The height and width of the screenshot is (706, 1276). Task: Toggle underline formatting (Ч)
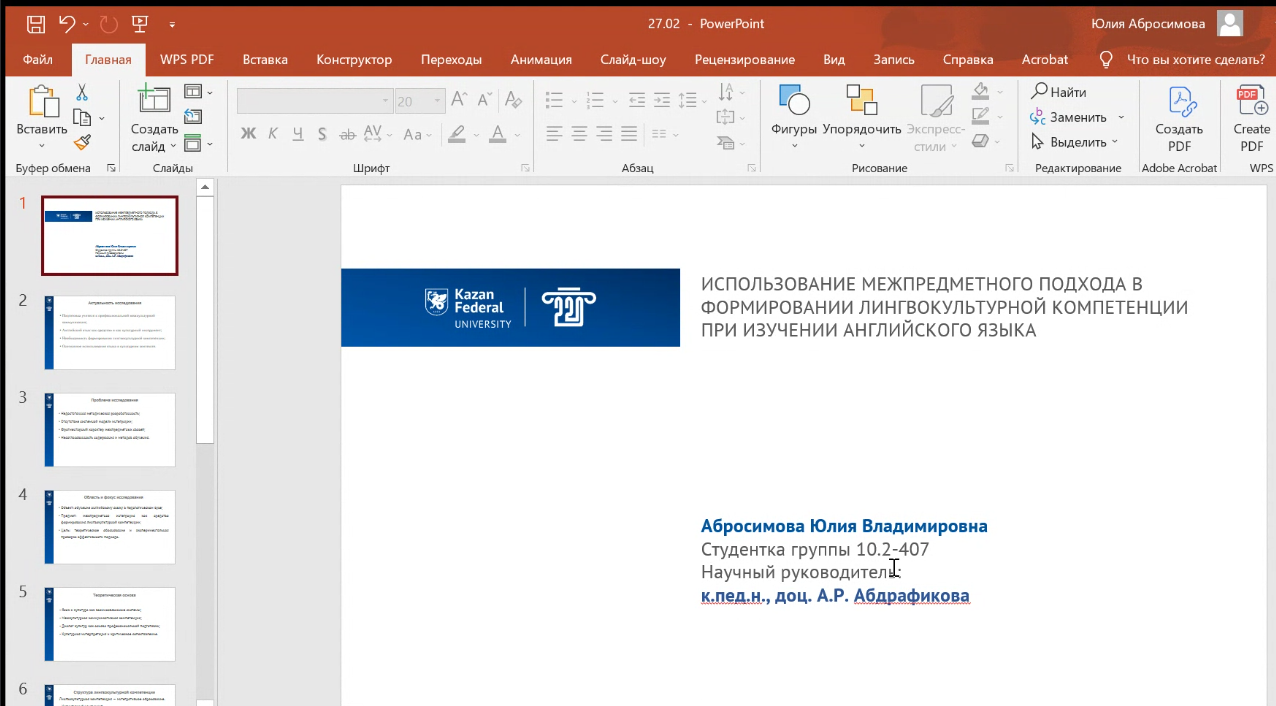click(x=297, y=134)
